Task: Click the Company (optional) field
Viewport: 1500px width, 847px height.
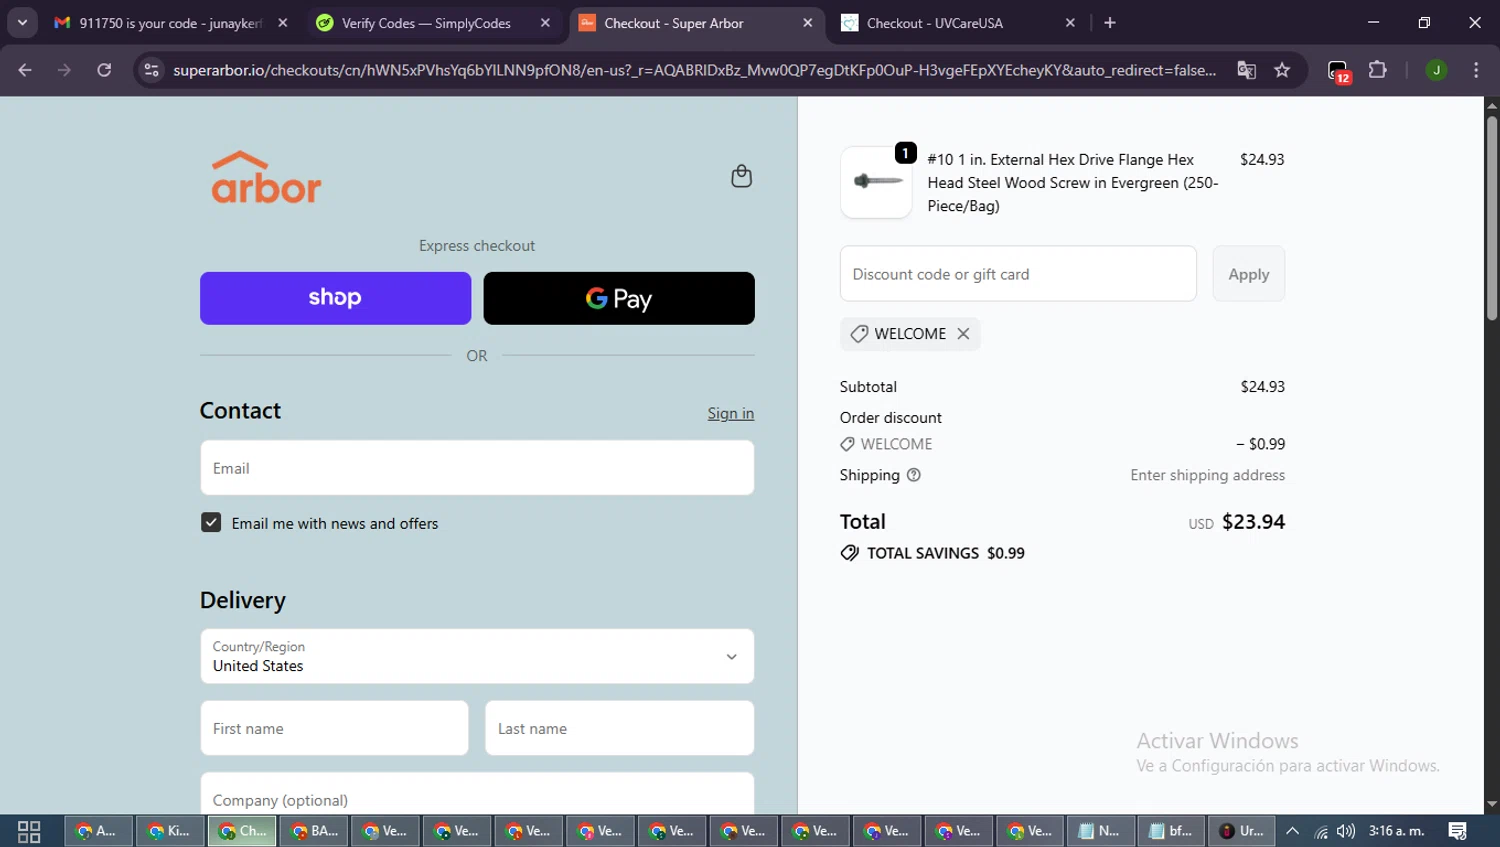Action: pos(477,794)
